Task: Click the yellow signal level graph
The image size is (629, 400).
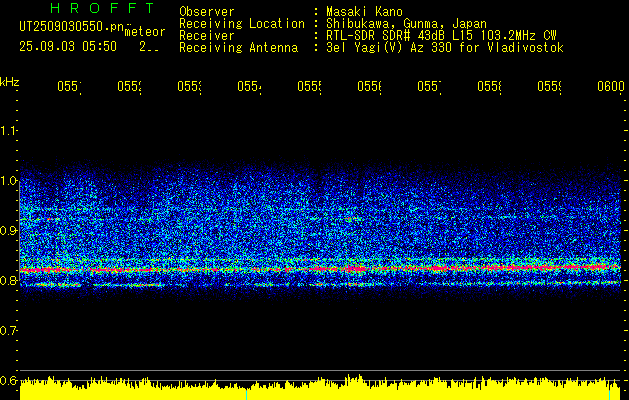Action: (x=320, y=388)
